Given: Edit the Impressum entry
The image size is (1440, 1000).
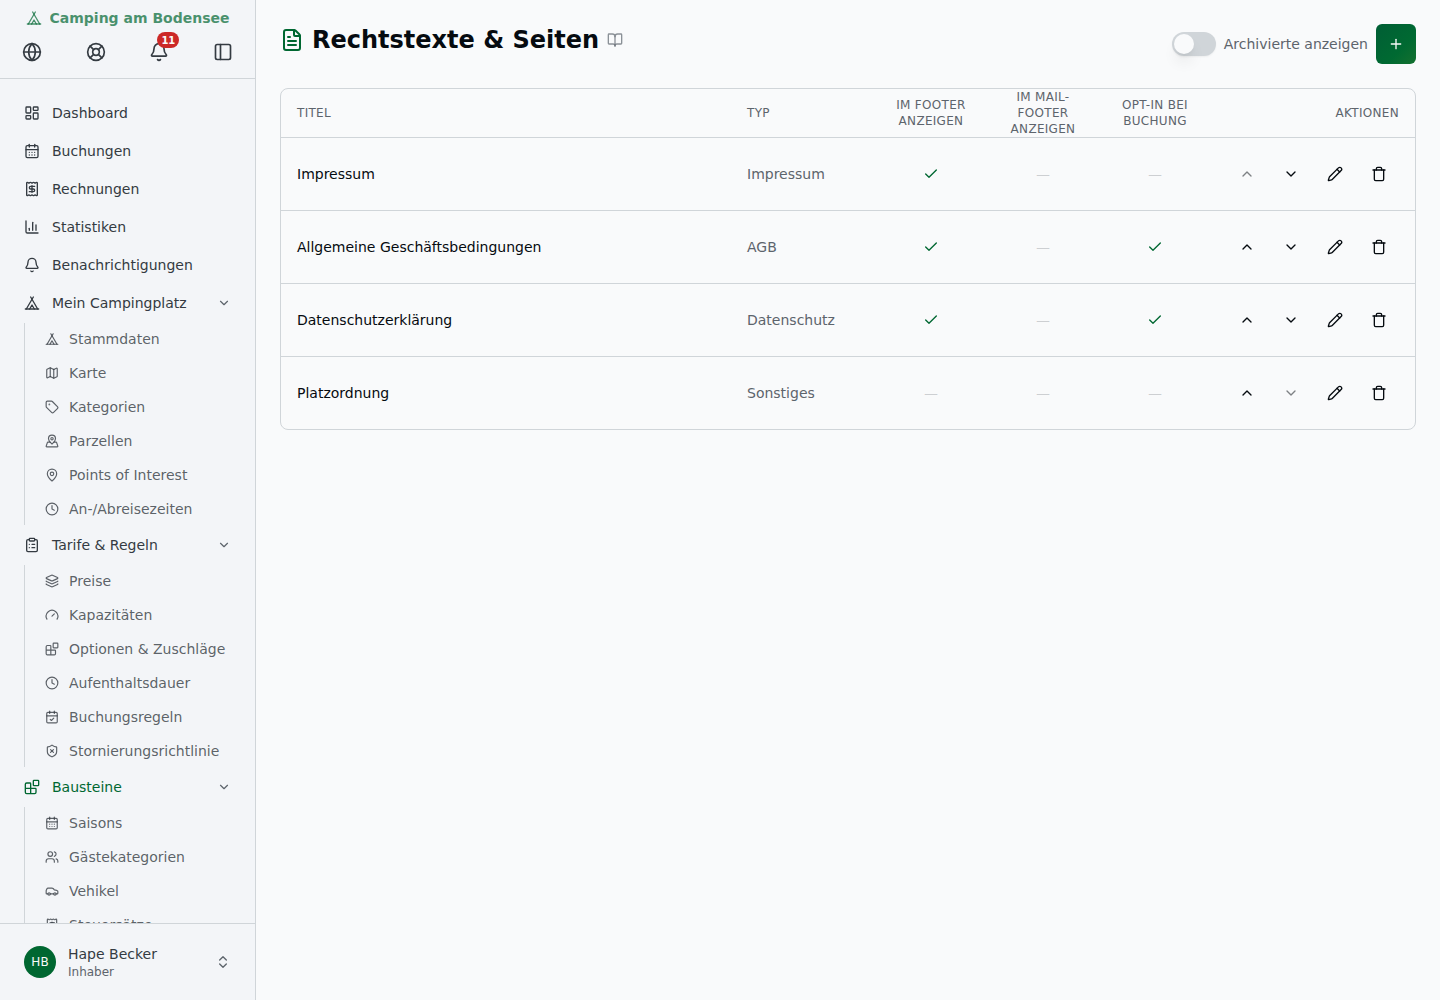Looking at the screenshot, I should (1335, 174).
